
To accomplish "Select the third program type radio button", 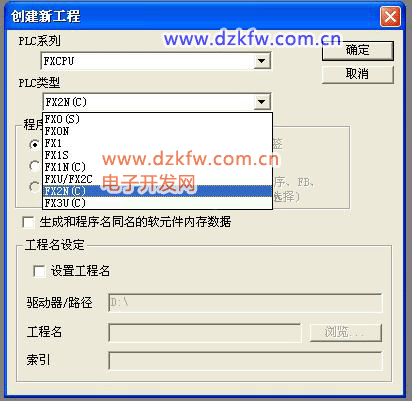I will coord(34,187).
